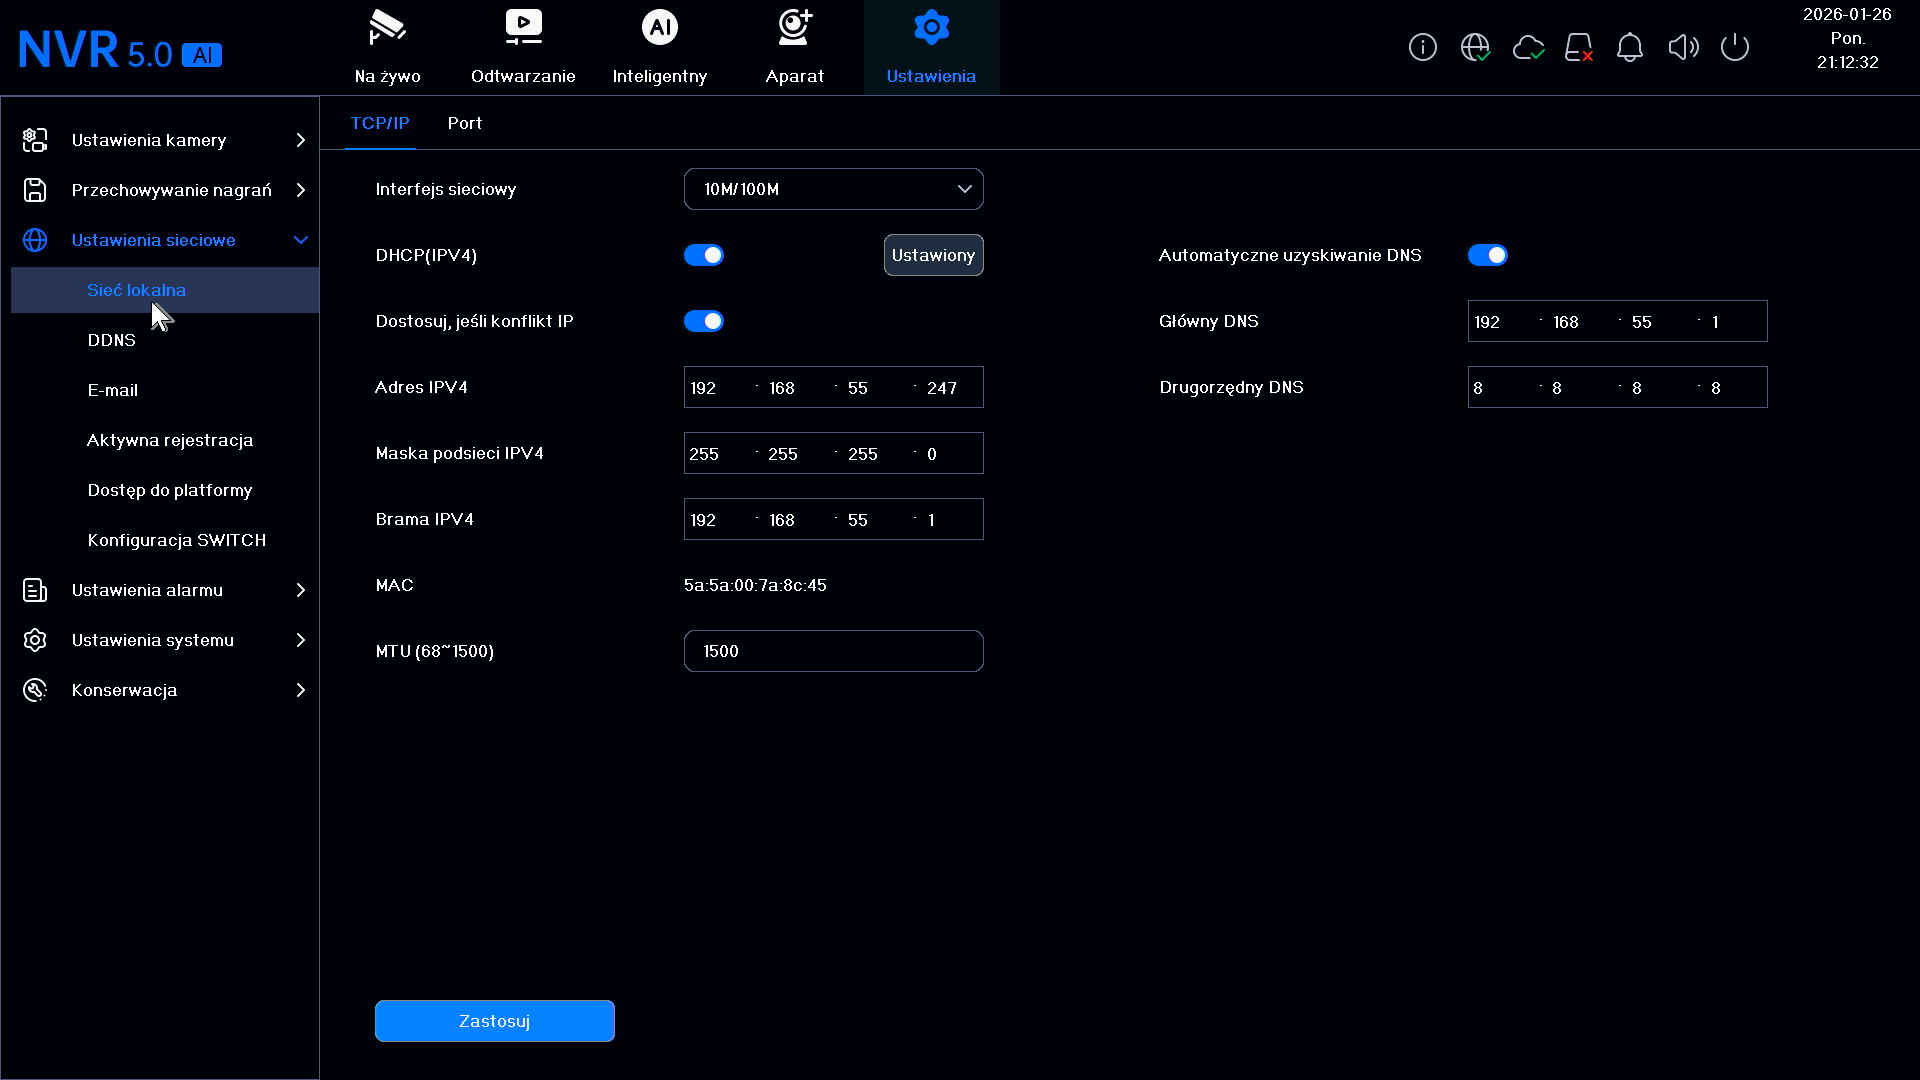Select E-mail in the network menu

[113, 390]
